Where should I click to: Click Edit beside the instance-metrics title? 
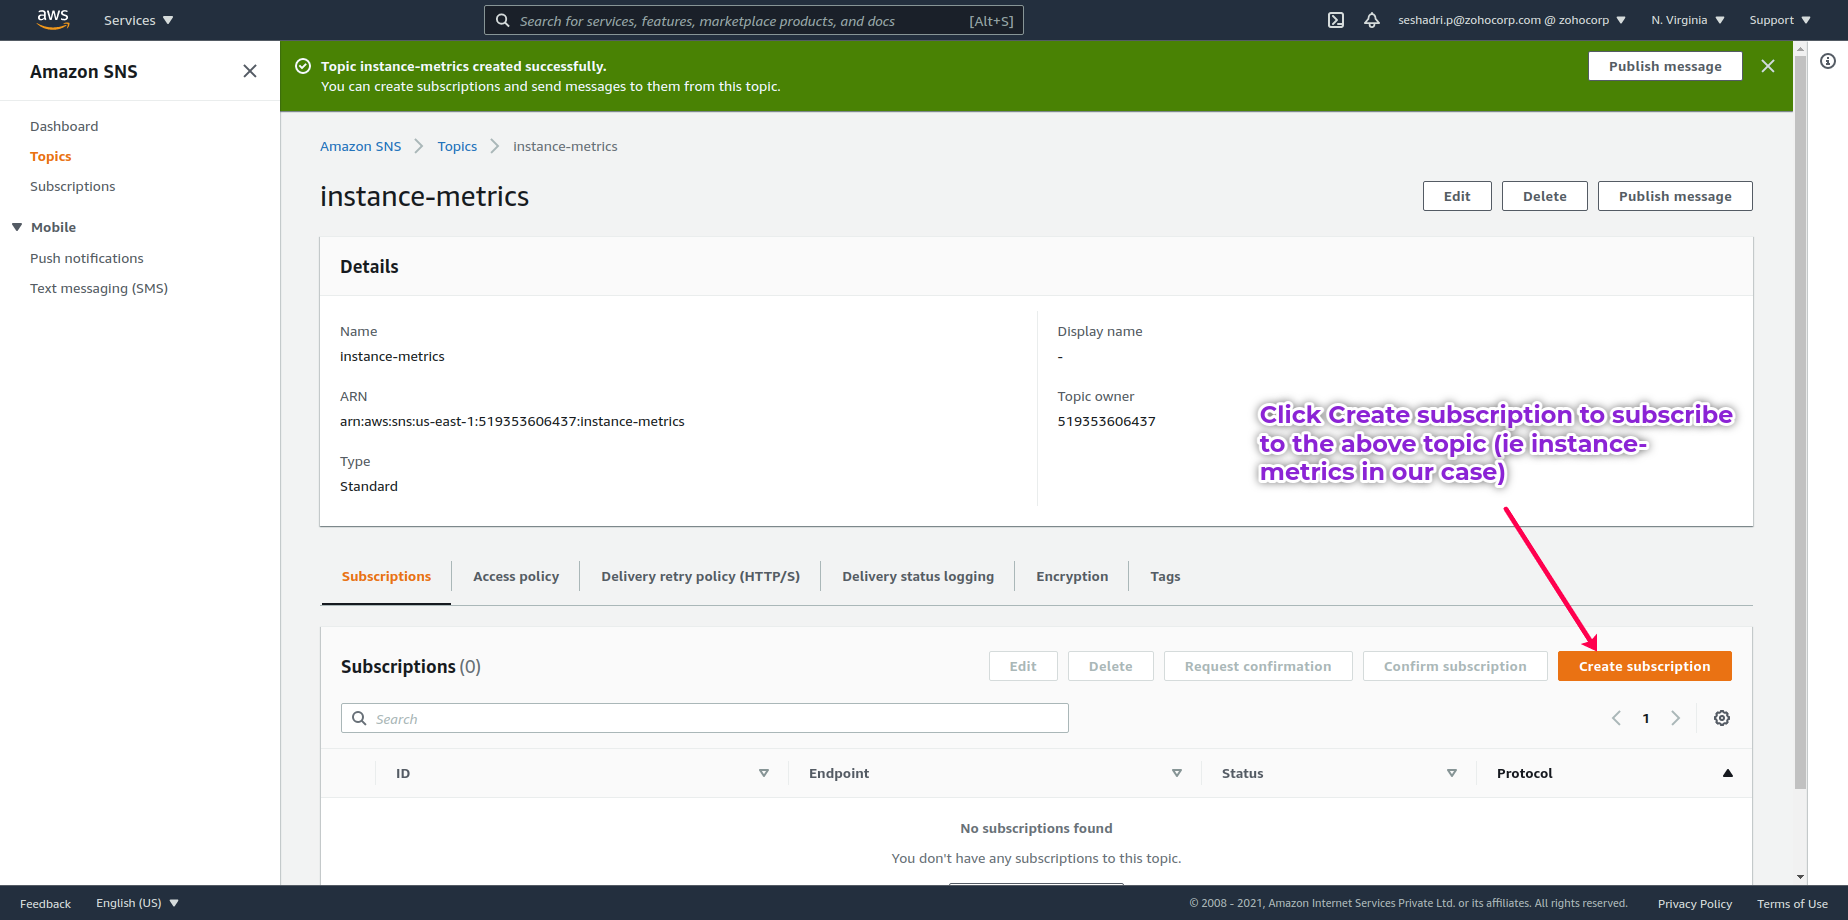click(x=1457, y=196)
